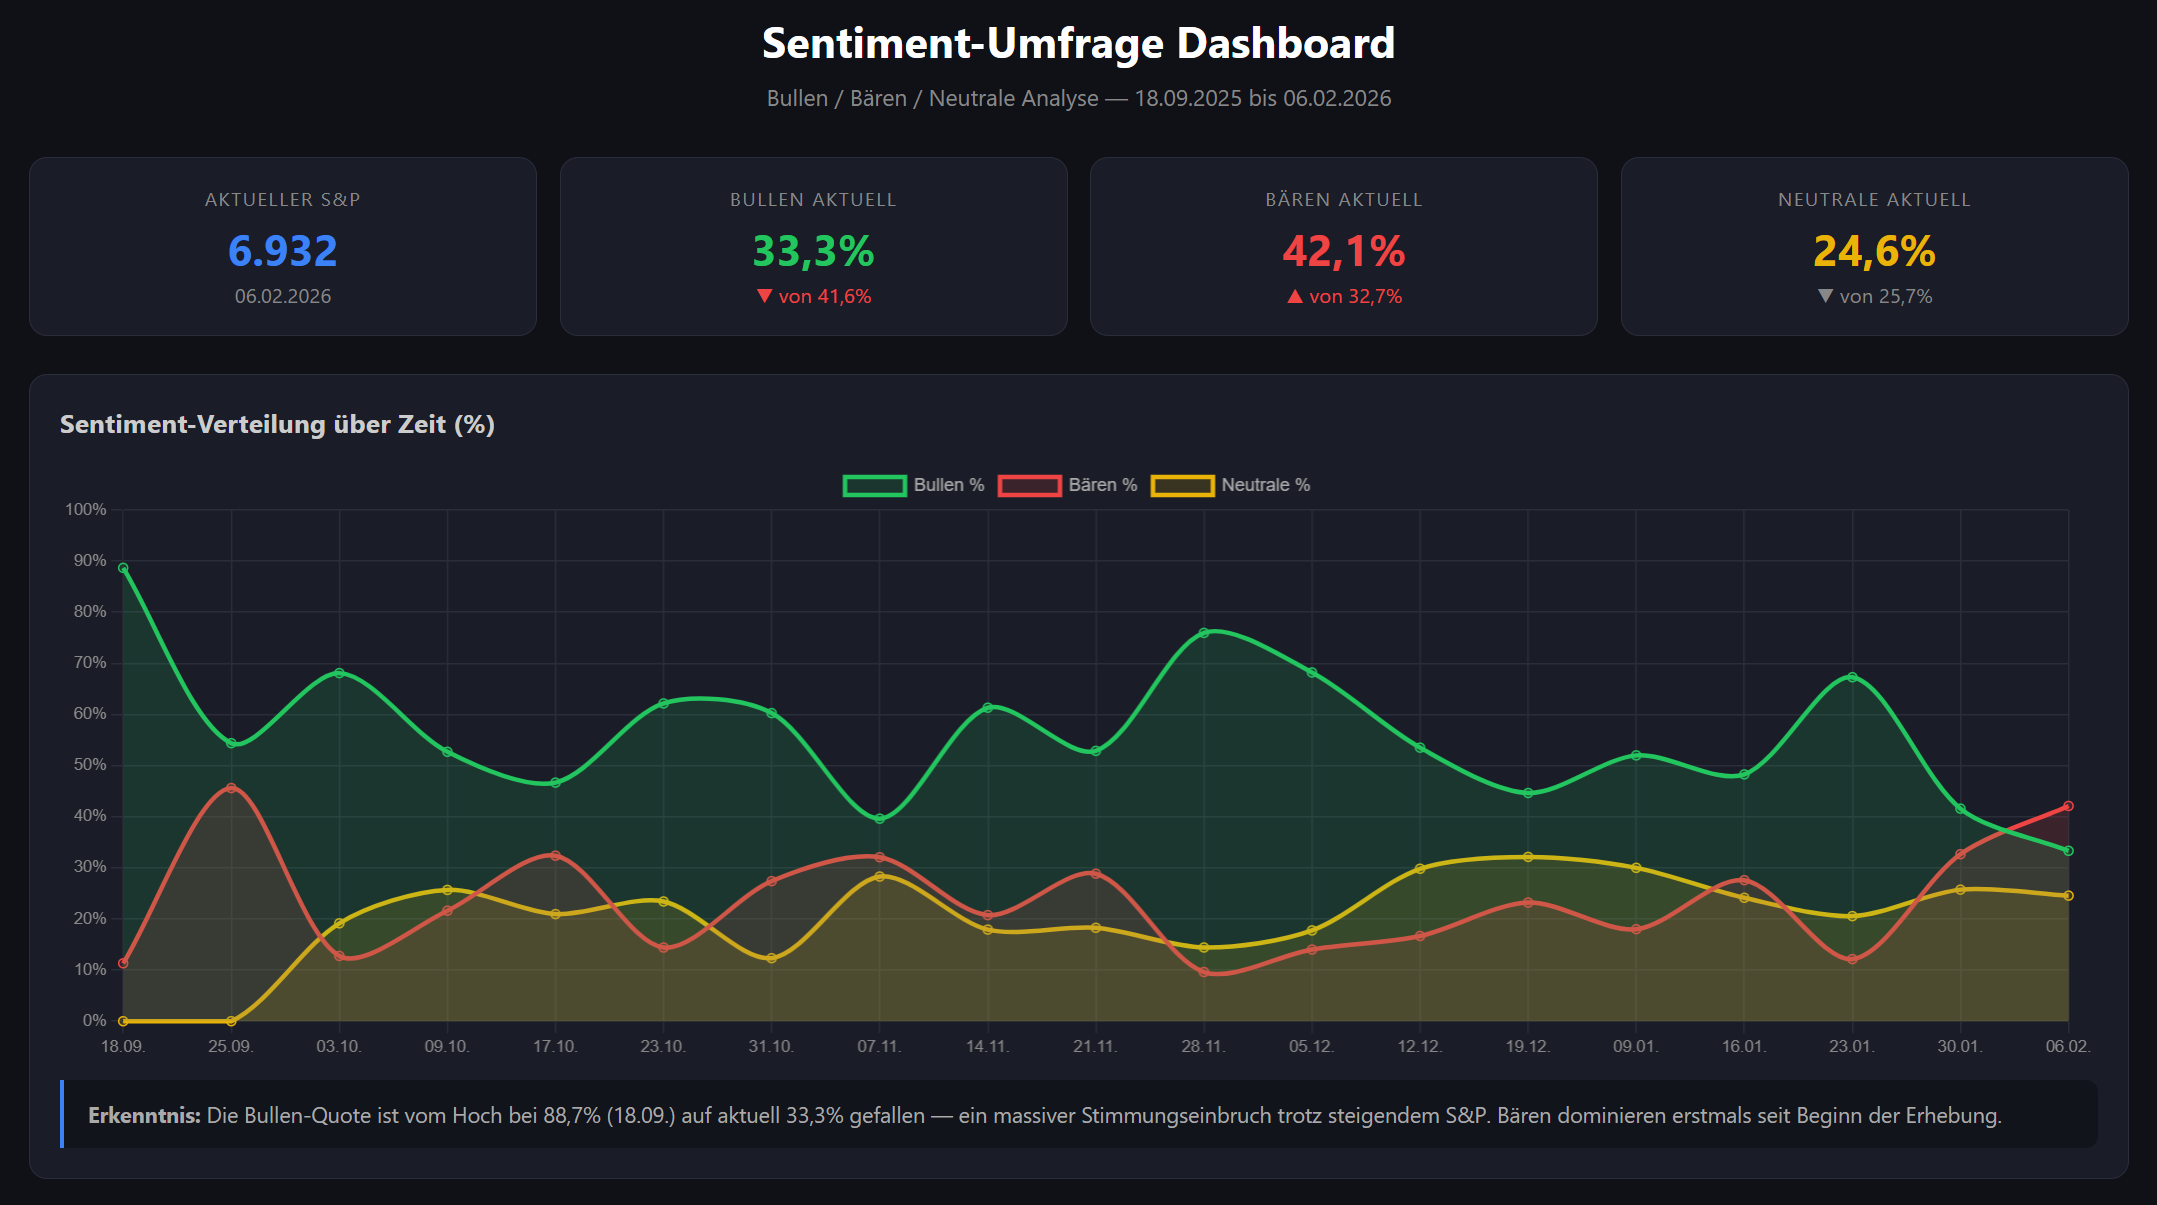The image size is (2157, 1205).
Task: Click the Bullen data point at 18.09.
Action: click(x=123, y=568)
